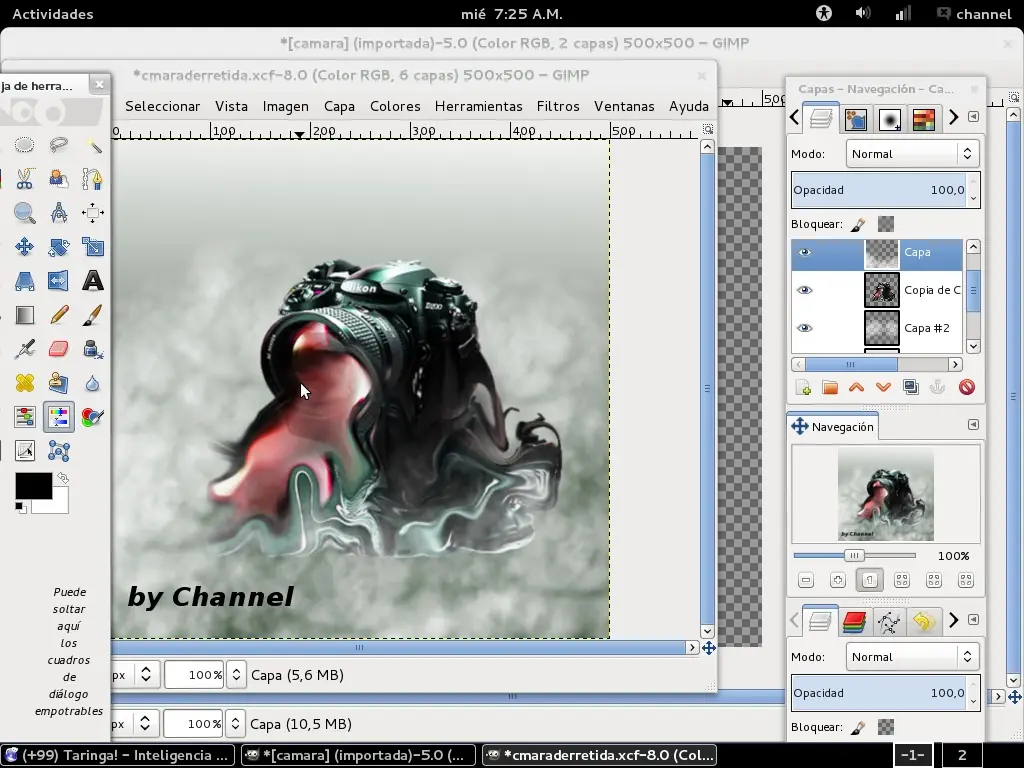
Task: Select the Heal tool
Action: pyautogui.click(x=24, y=383)
